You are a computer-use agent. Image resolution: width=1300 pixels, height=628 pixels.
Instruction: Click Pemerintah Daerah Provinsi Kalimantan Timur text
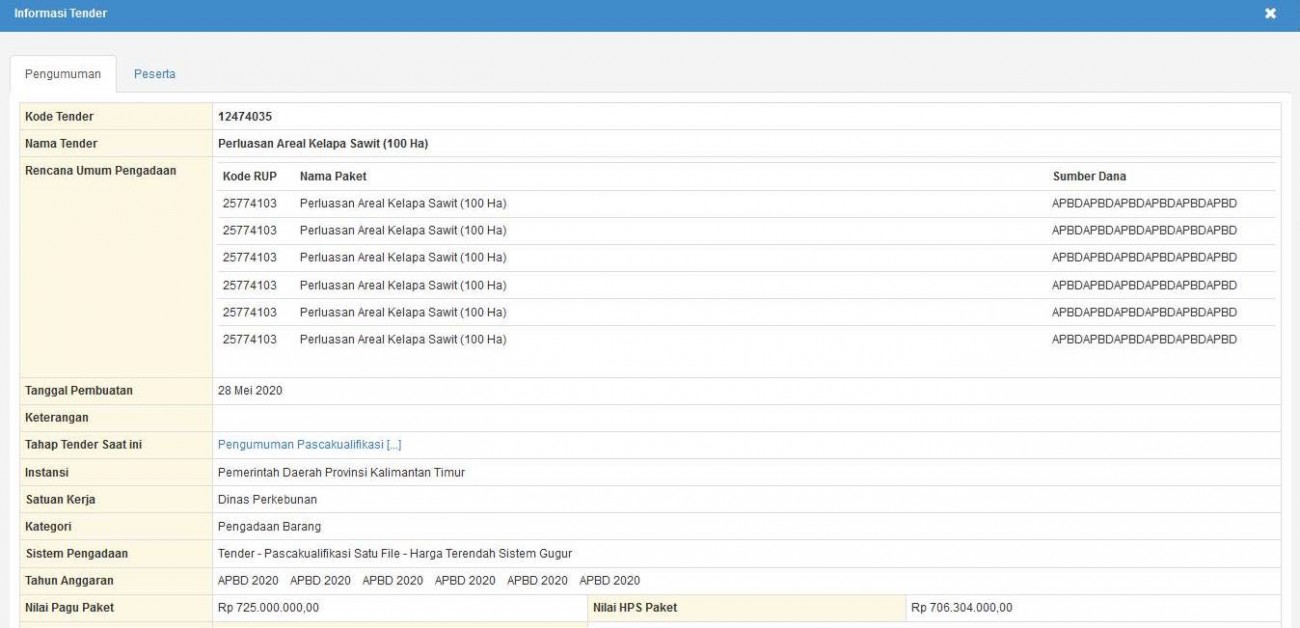(341, 473)
